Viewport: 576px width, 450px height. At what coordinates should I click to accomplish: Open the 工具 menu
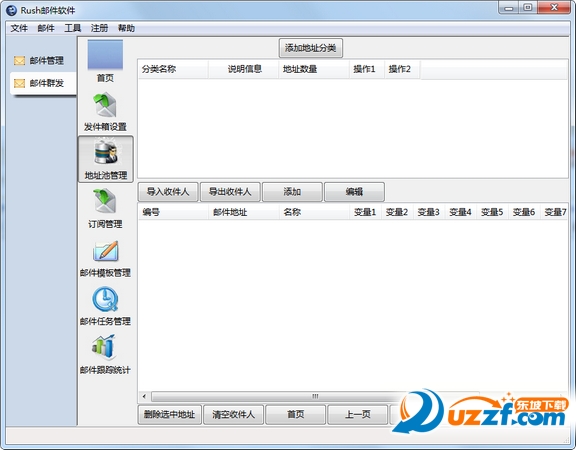pos(72,28)
